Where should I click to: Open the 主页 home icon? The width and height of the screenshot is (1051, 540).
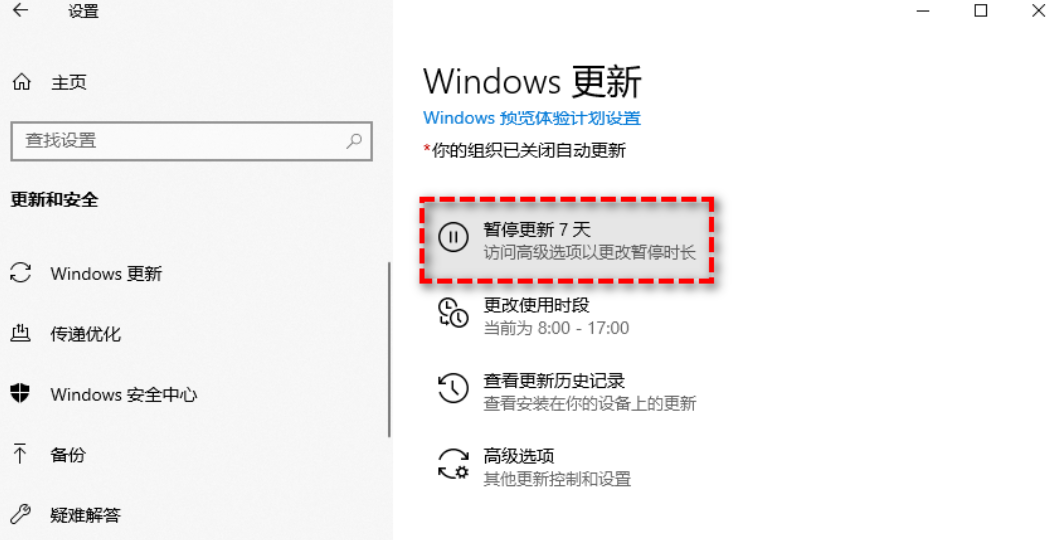(21, 82)
